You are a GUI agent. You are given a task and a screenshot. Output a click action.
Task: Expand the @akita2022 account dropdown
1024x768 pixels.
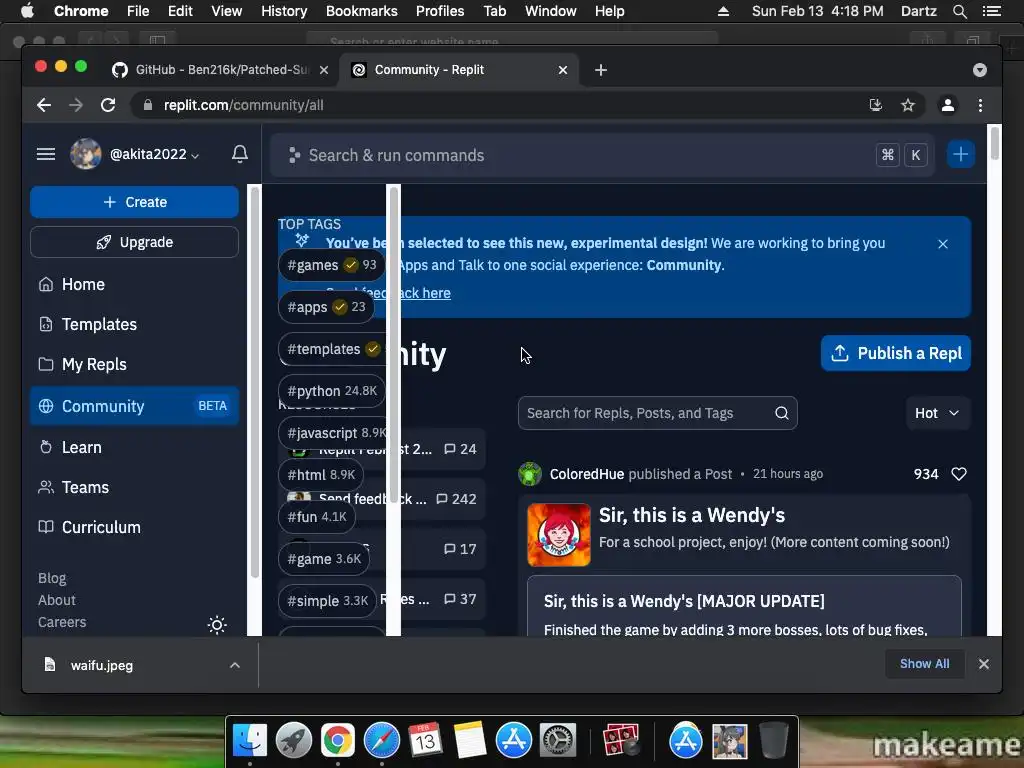tap(155, 154)
